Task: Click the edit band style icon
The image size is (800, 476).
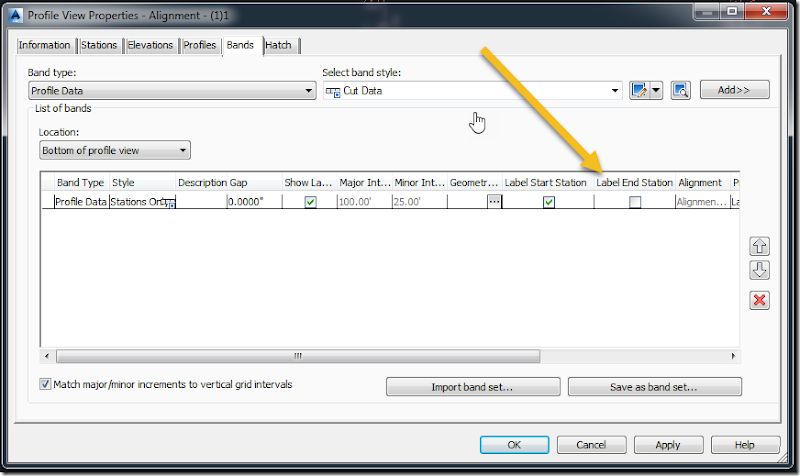Action: [x=639, y=90]
